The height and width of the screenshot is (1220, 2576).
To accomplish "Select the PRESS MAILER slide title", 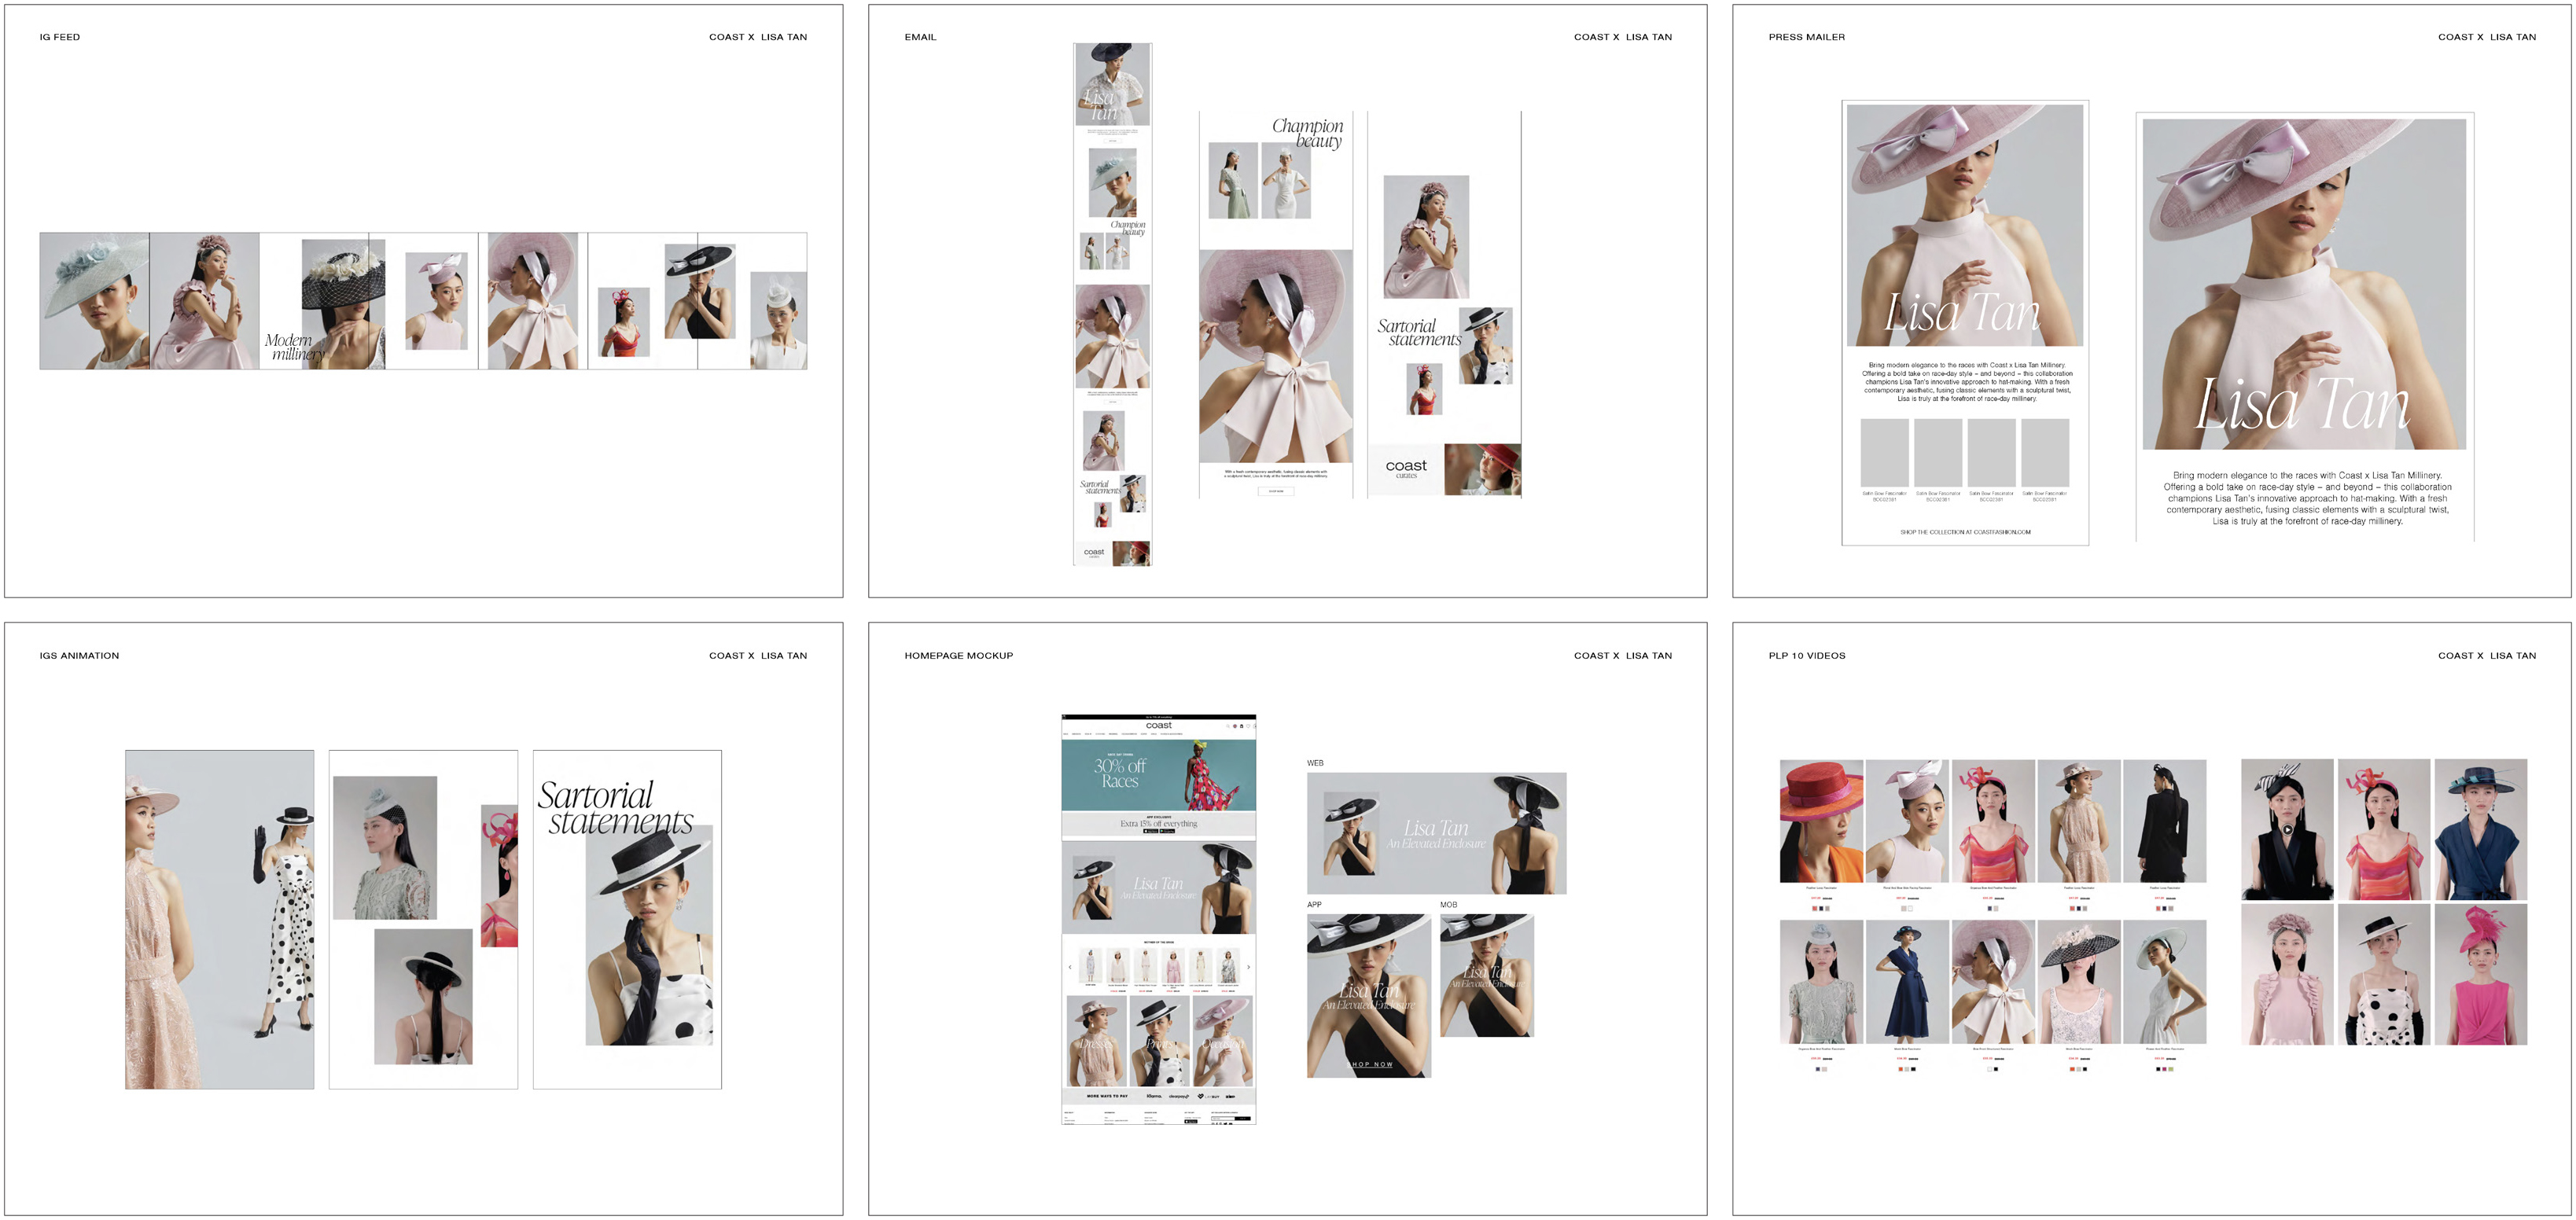I will [1806, 37].
